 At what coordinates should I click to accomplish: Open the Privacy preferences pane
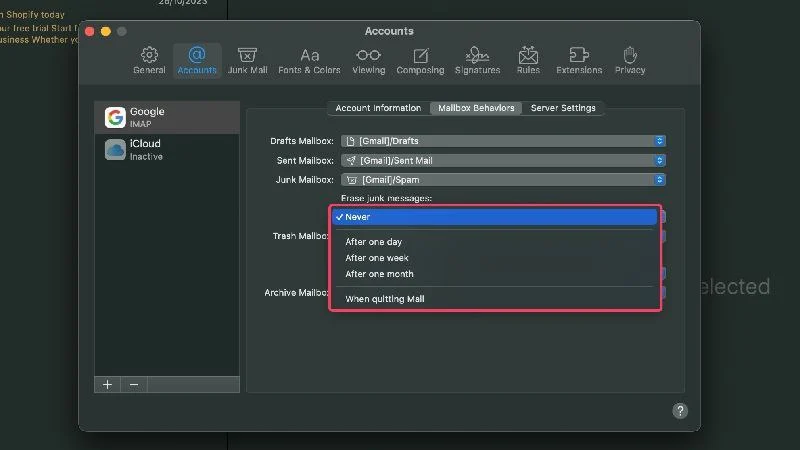pyautogui.click(x=630, y=61)
